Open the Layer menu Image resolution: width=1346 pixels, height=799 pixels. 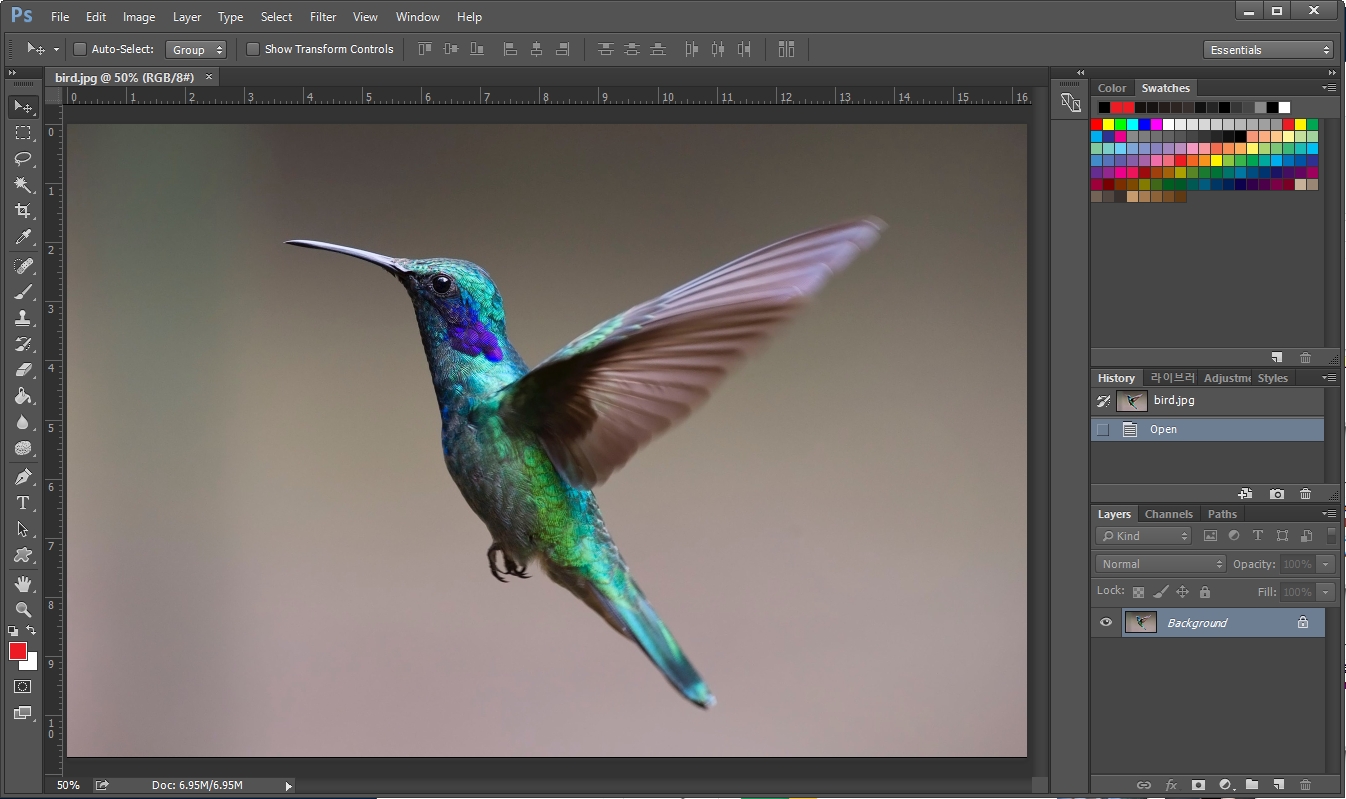click(187, 17)
